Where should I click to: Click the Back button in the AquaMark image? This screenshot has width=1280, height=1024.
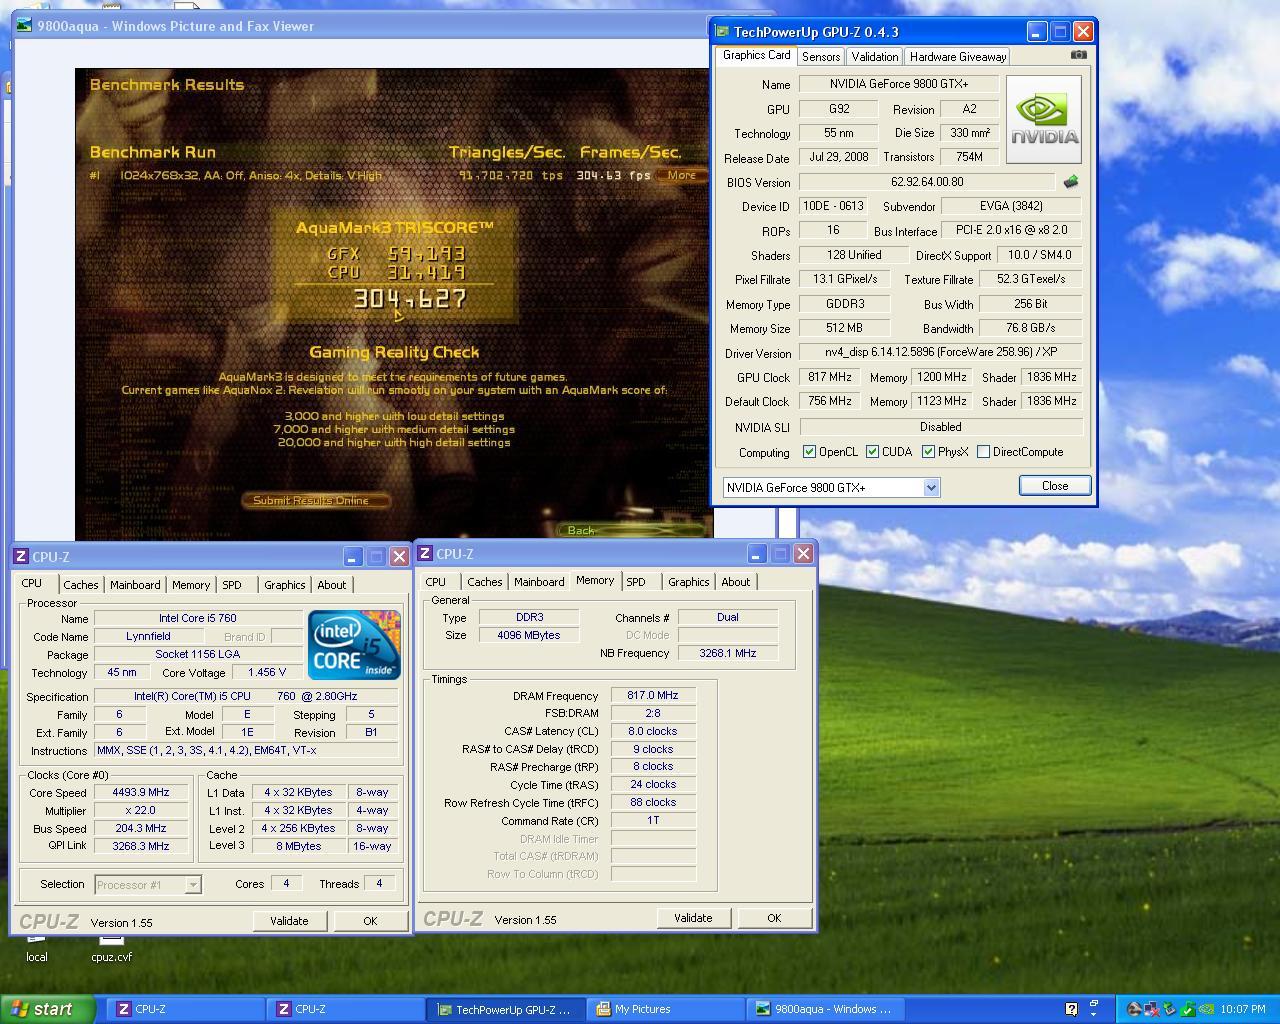(x=630, y=530)
